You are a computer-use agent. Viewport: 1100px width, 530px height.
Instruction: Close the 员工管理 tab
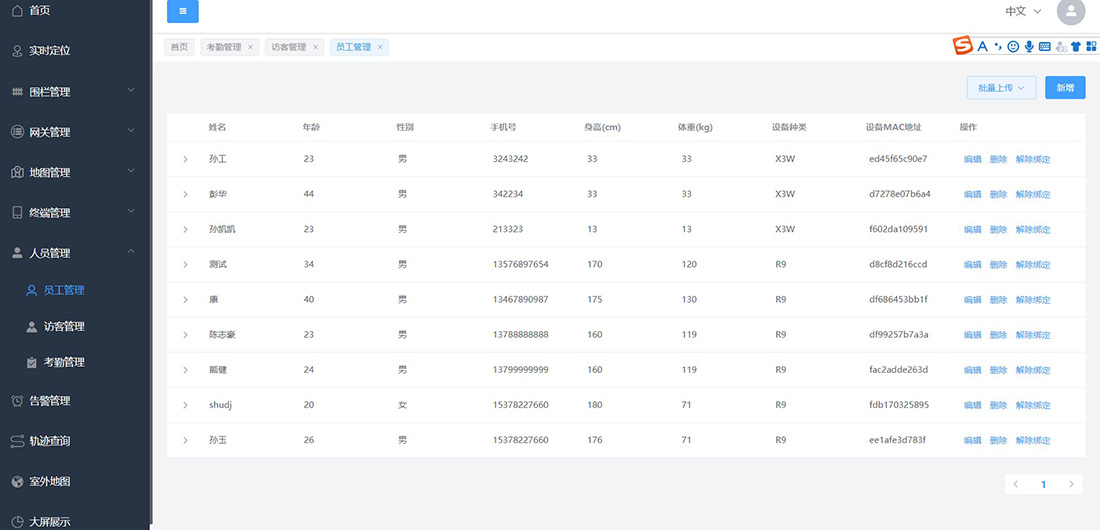tap(380, 48)
